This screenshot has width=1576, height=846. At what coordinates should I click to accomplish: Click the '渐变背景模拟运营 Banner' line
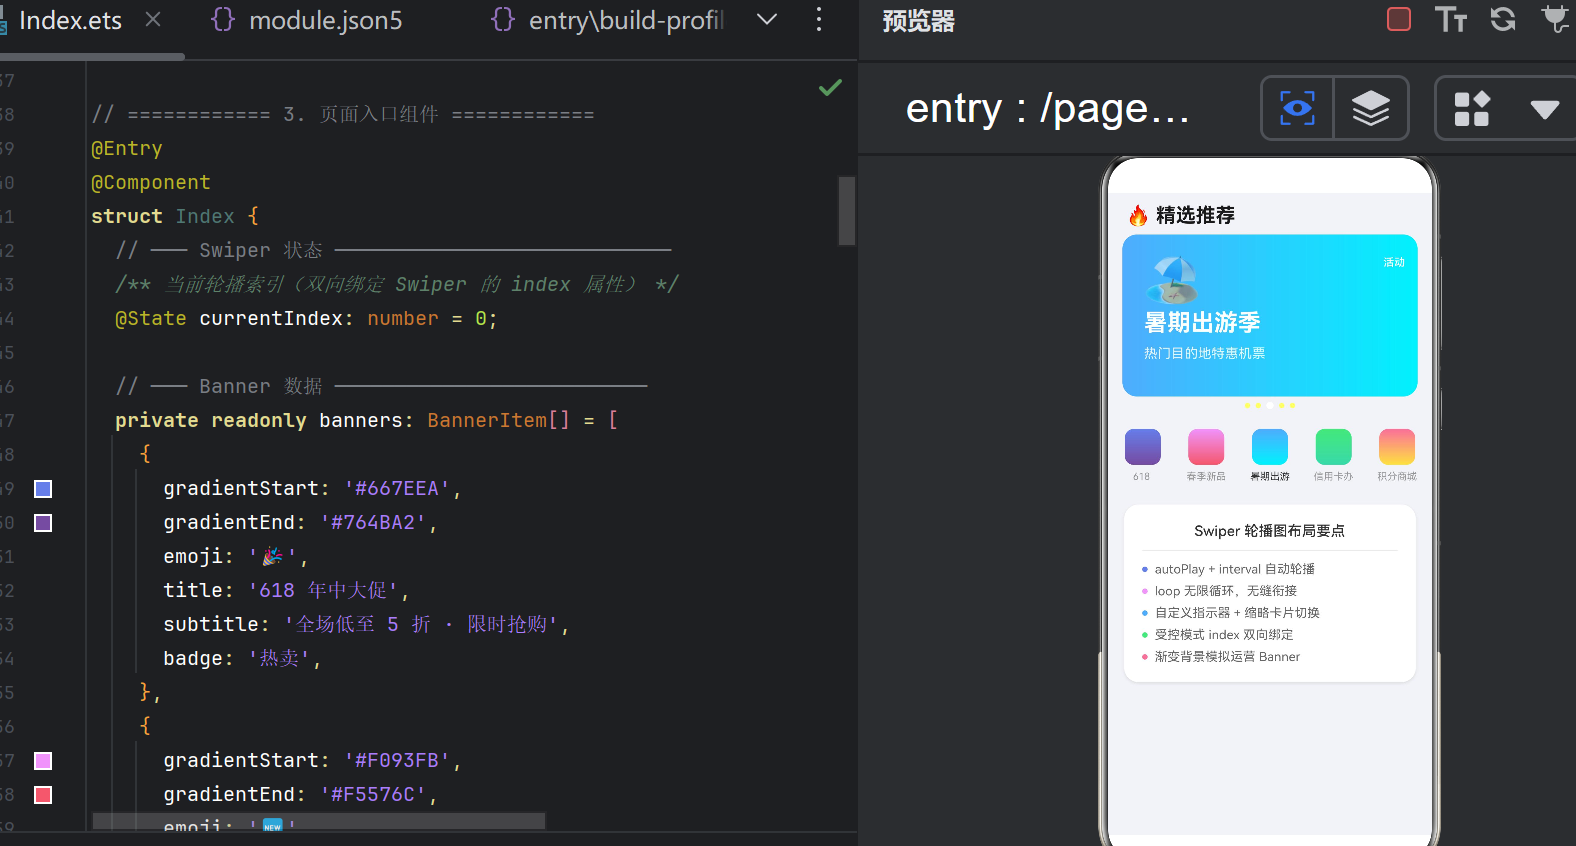(x=1228, y=657)
